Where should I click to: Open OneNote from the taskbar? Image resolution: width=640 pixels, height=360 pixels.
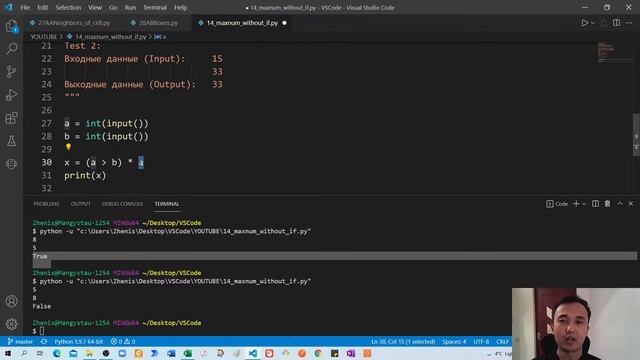coord(351,353)
